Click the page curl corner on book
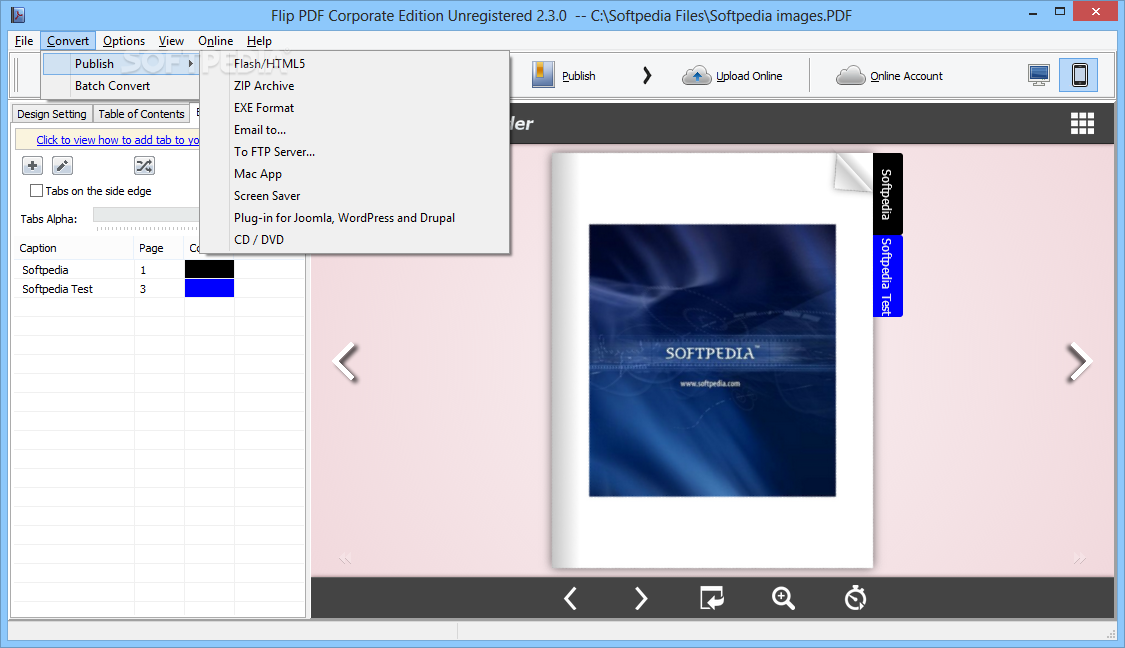The width and height of the screenshot is (1125, 648). click(852, 172)
